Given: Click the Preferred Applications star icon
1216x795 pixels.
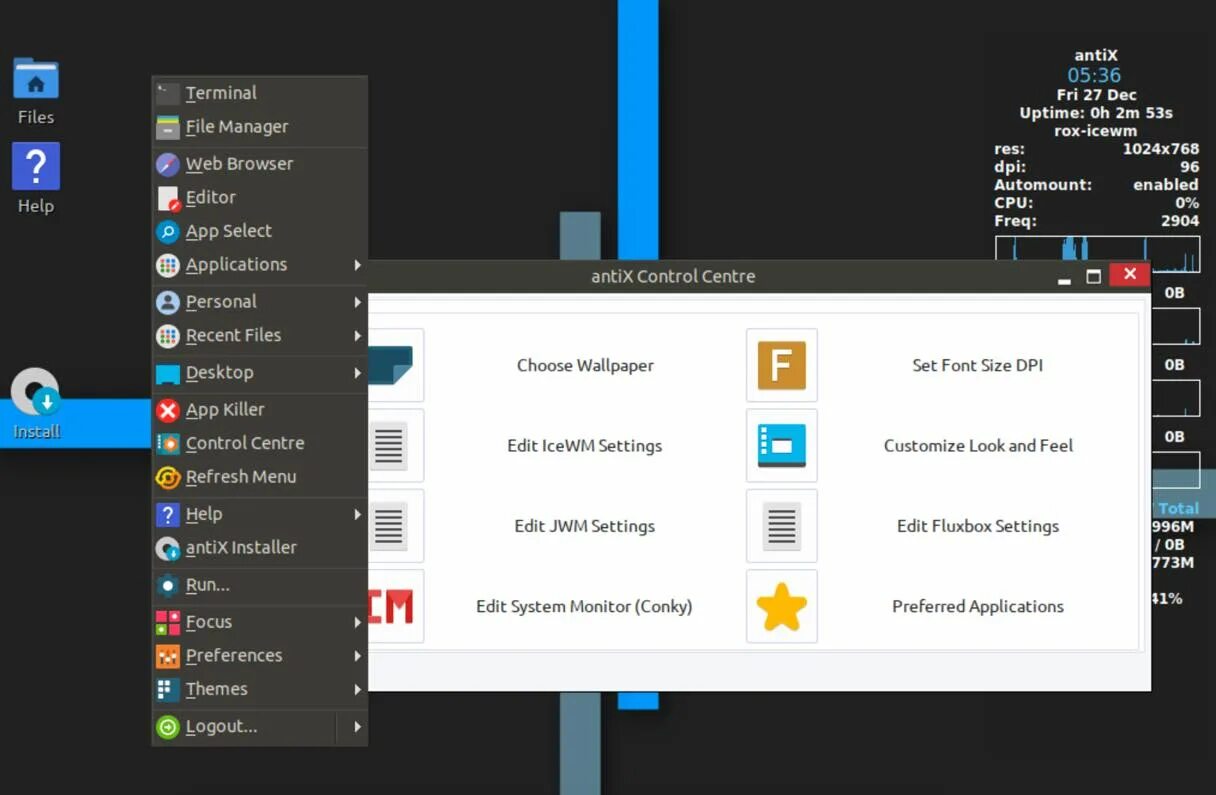Looking at the screenshot, I should click(x=782, y=607).
